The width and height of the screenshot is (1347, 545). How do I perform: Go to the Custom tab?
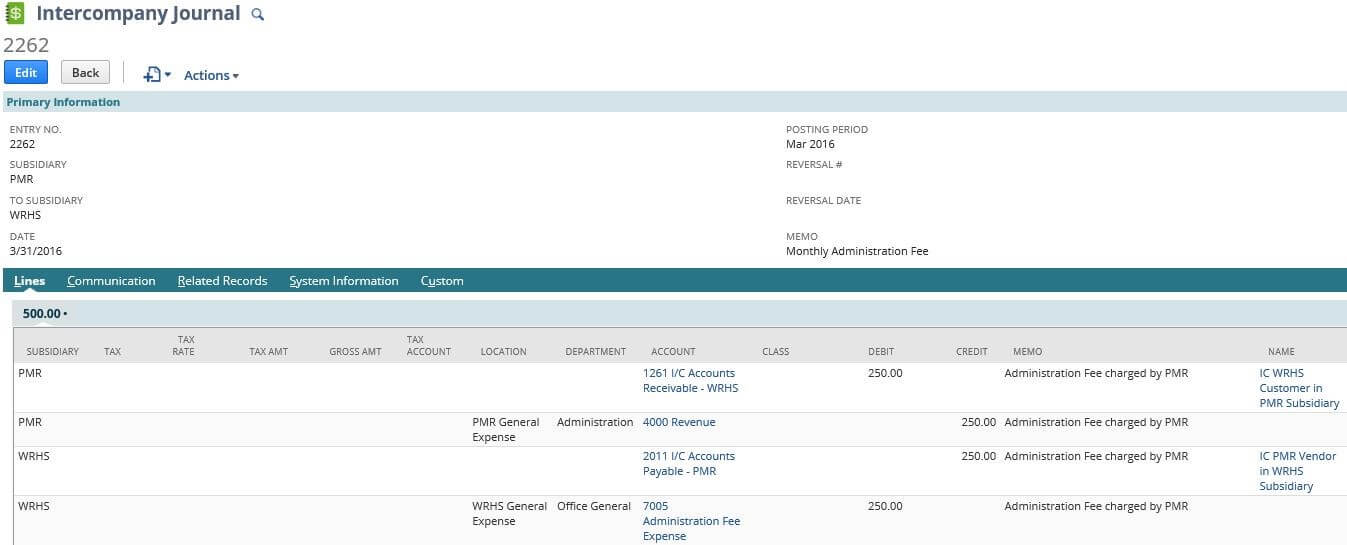point(441,281)
